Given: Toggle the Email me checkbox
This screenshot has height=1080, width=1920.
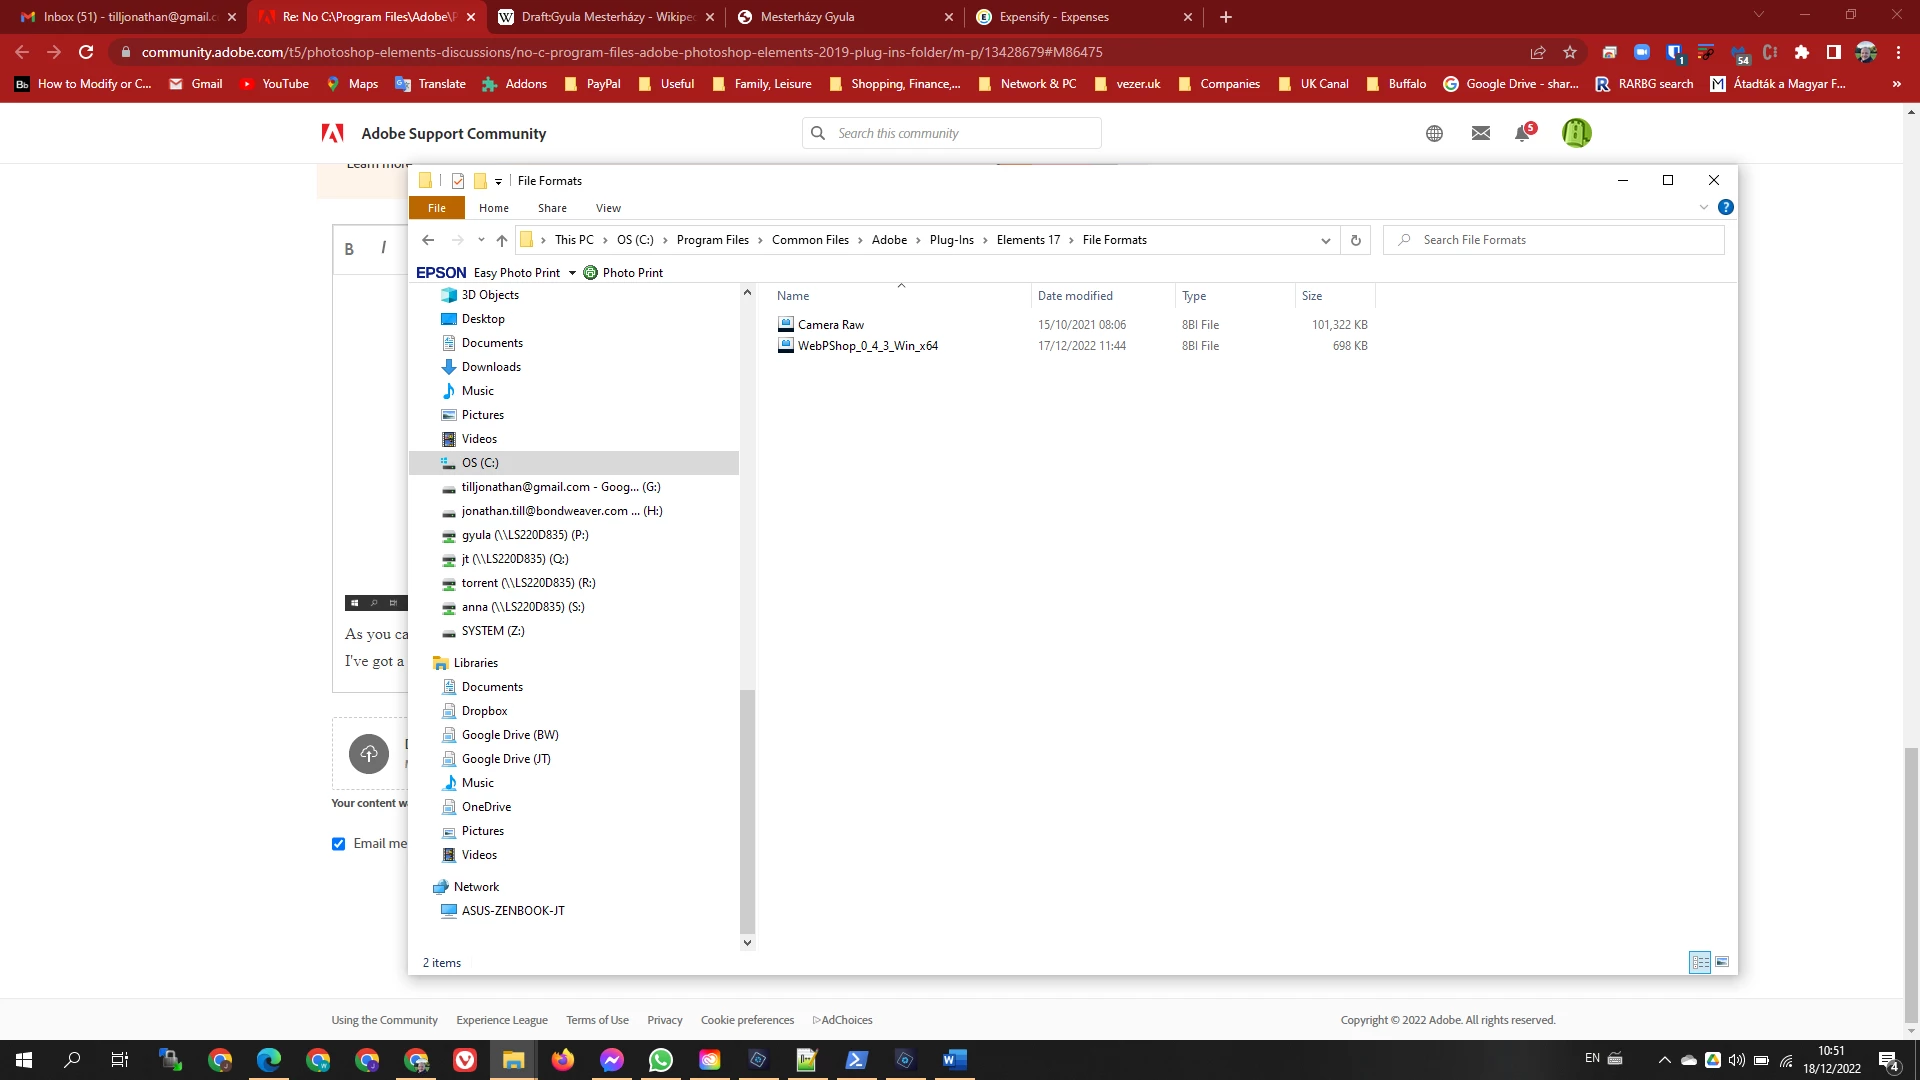Looking at the screenshot, I should tap(339, 844).
